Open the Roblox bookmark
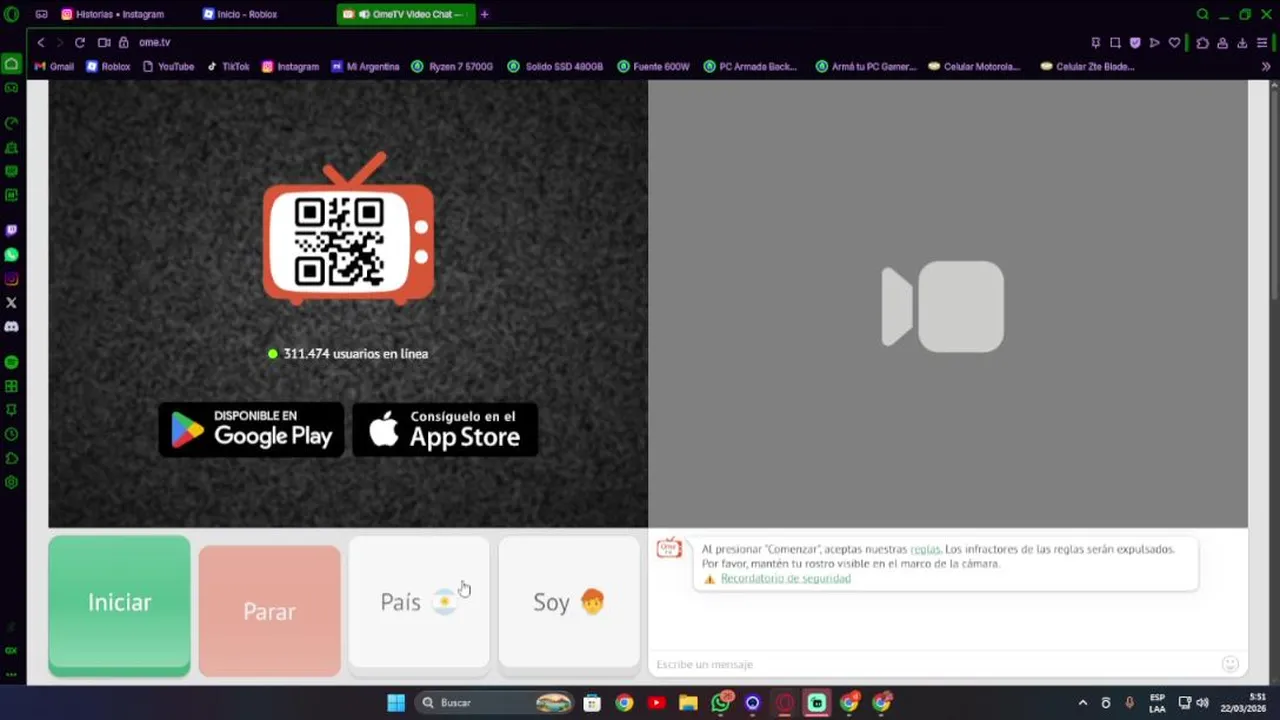Viewport: 1280px width, 720px height. 108,67
